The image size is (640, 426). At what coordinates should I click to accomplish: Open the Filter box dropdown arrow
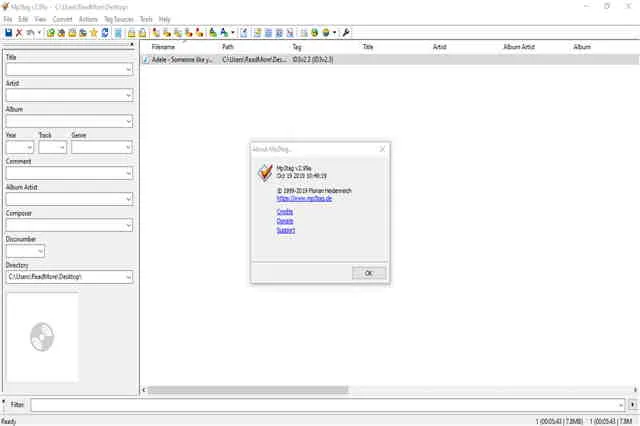coord(620,405)
